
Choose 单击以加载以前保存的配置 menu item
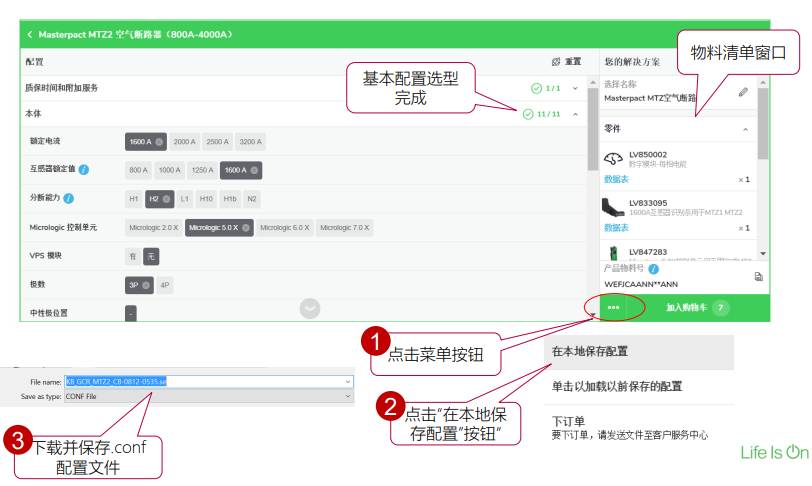pyautogui.click(x=617, y=386)
